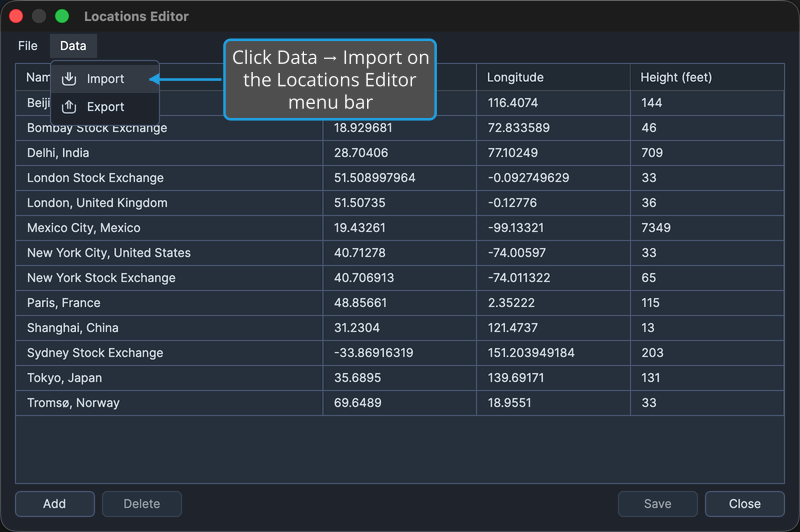Click height value 203
Screen dimensions: 800x532
point(653,353)
